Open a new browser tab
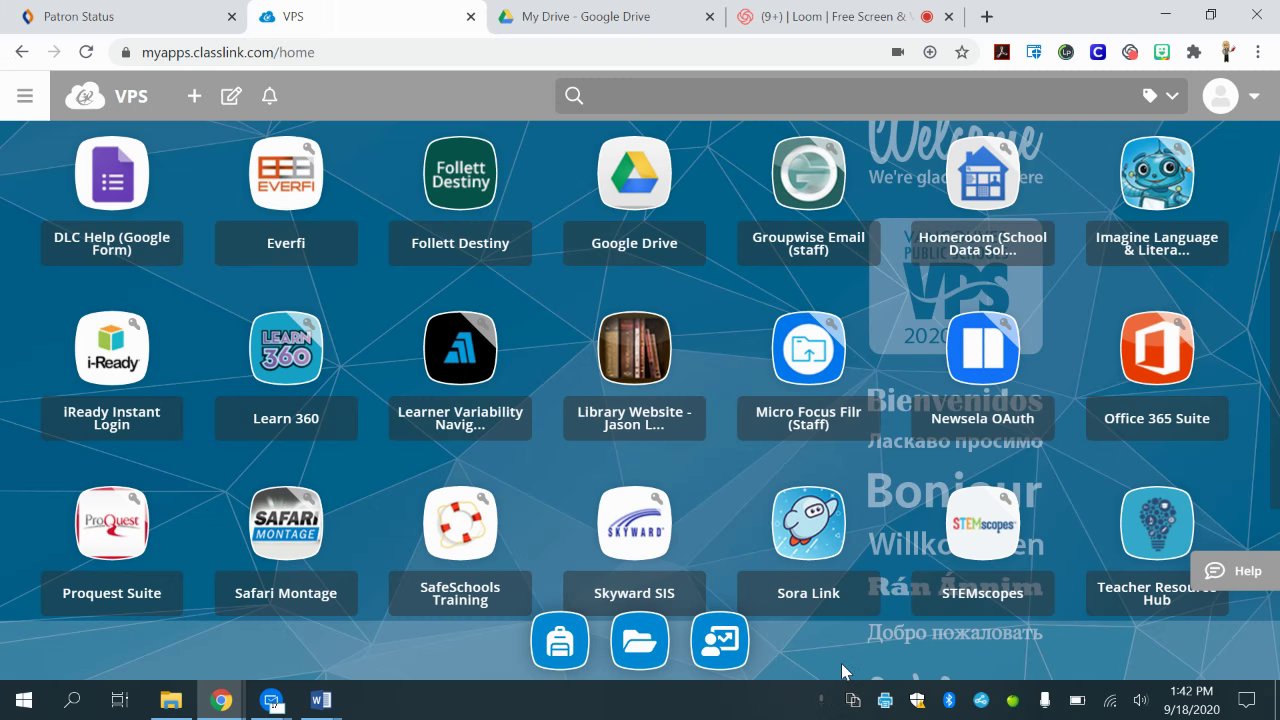 pos(987,17)
